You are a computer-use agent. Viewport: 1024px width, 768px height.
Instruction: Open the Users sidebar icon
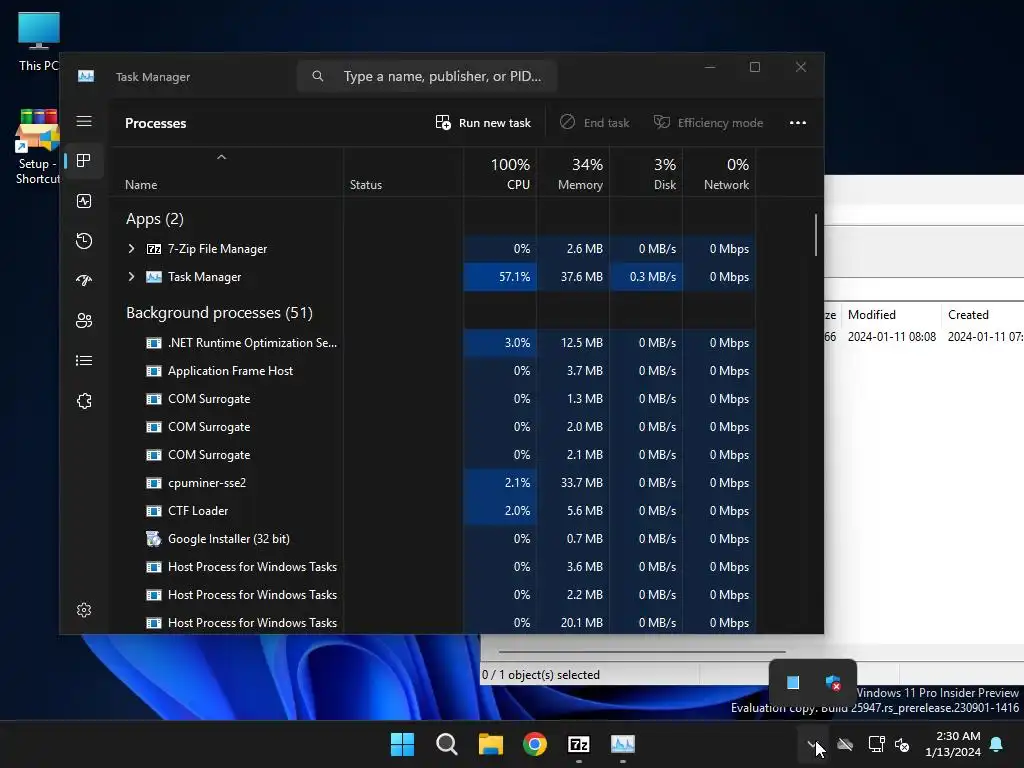(x=84, y=321)
